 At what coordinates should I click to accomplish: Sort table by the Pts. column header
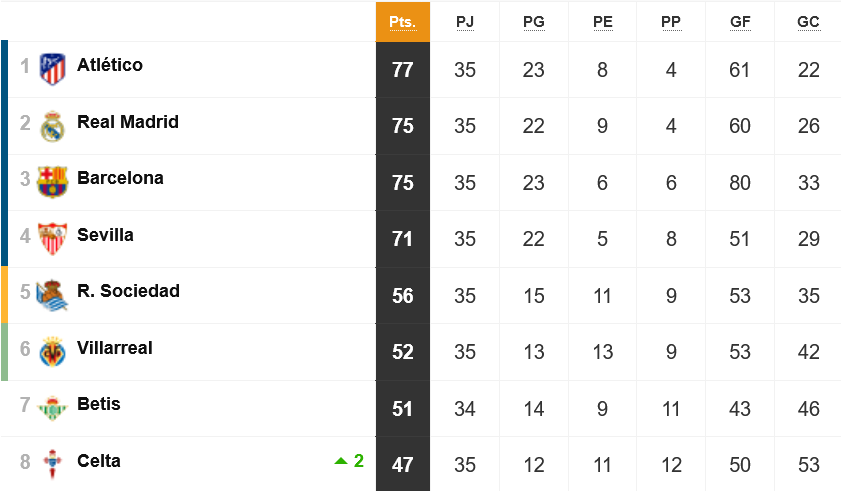point(403,22)
